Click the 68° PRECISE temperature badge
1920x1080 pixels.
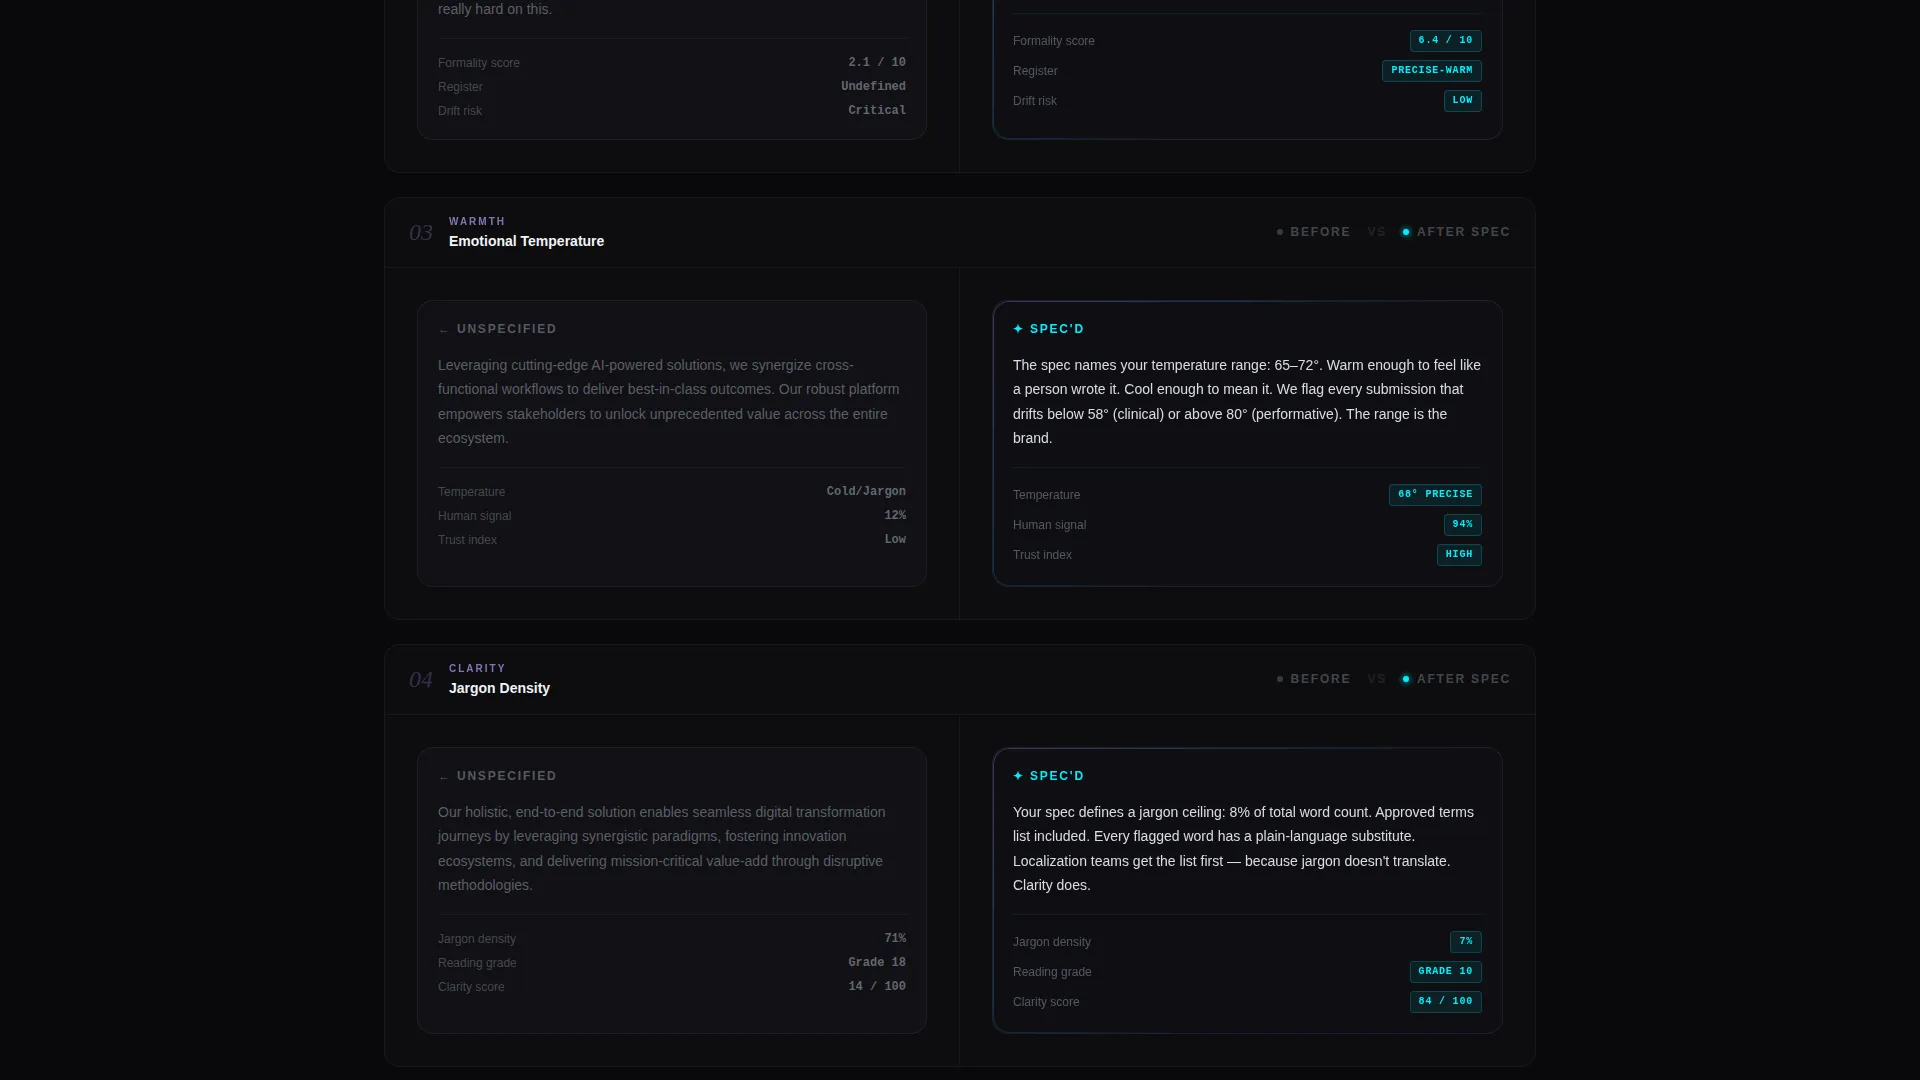pos(1435,495)
